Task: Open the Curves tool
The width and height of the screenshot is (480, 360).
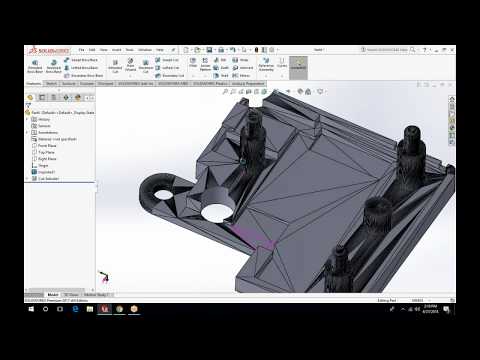Action: coord(282,63)
